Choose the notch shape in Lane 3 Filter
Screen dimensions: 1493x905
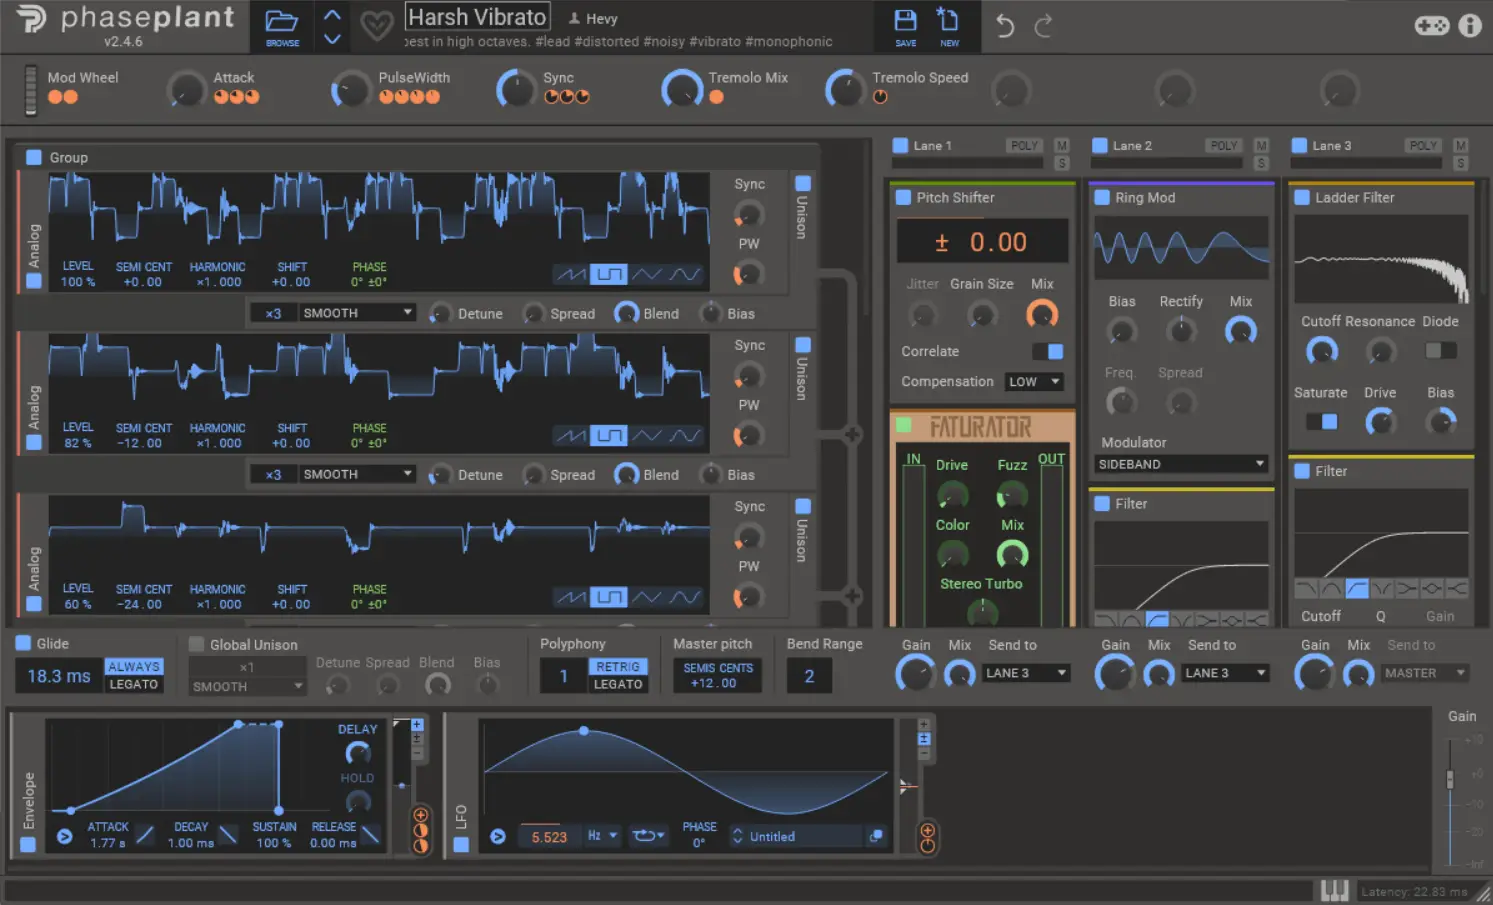(x=1382, y=588)
